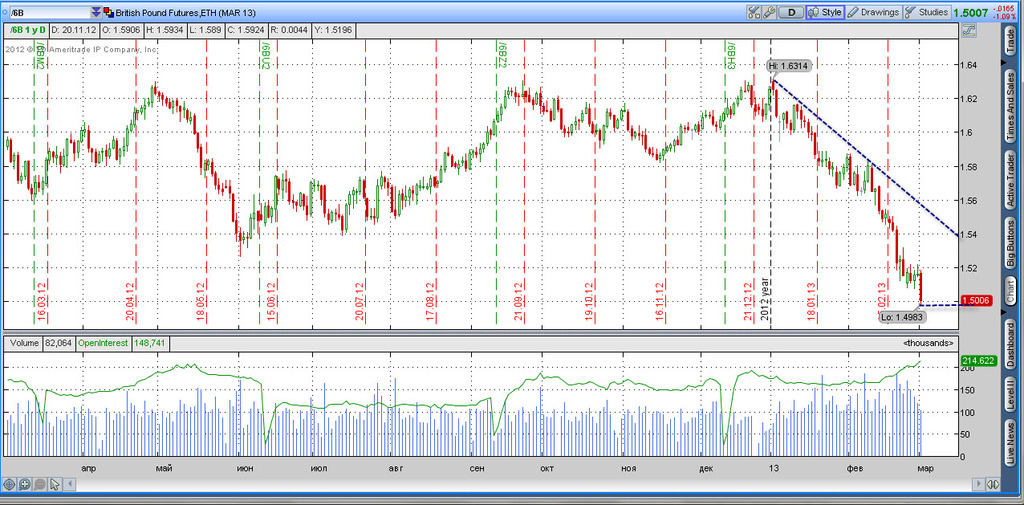Click the expand time axis arrows icon
This screenshot has height=505, width=1024.
coord(994,485)
